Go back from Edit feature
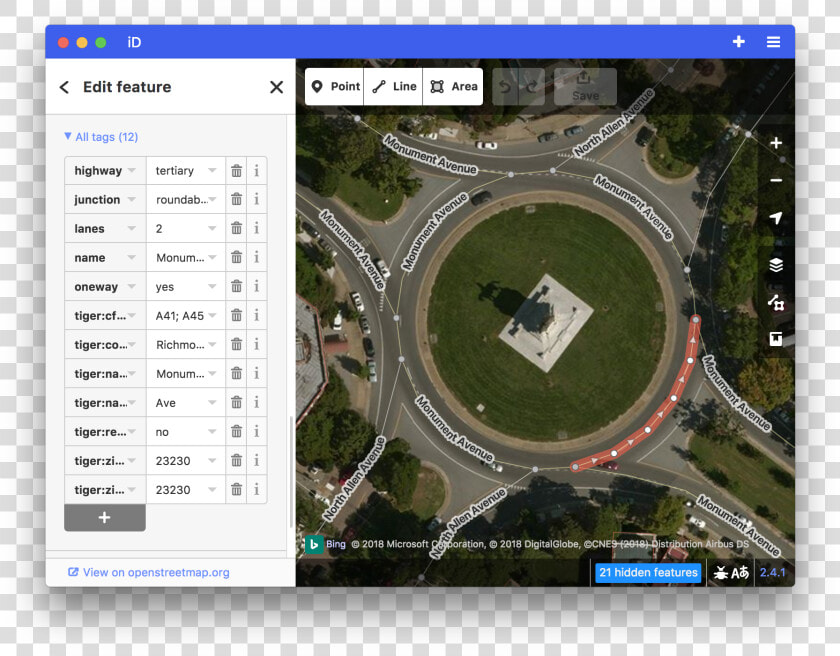Screen dimensions: 840x656 [64, 87]
